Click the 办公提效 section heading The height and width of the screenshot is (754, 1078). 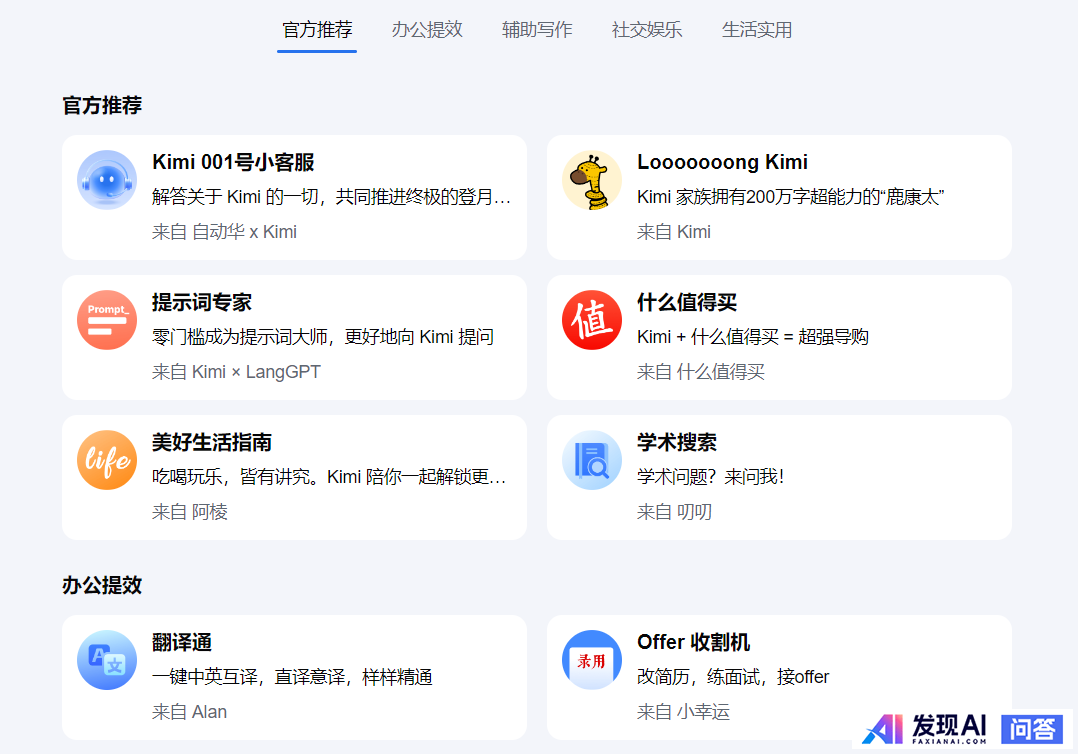102,585
